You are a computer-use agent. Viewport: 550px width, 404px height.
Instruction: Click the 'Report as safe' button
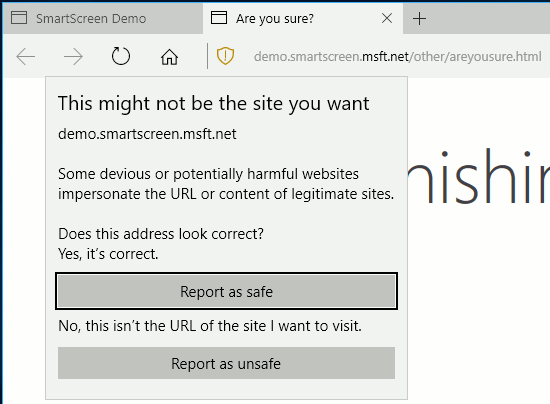(227, 291)
